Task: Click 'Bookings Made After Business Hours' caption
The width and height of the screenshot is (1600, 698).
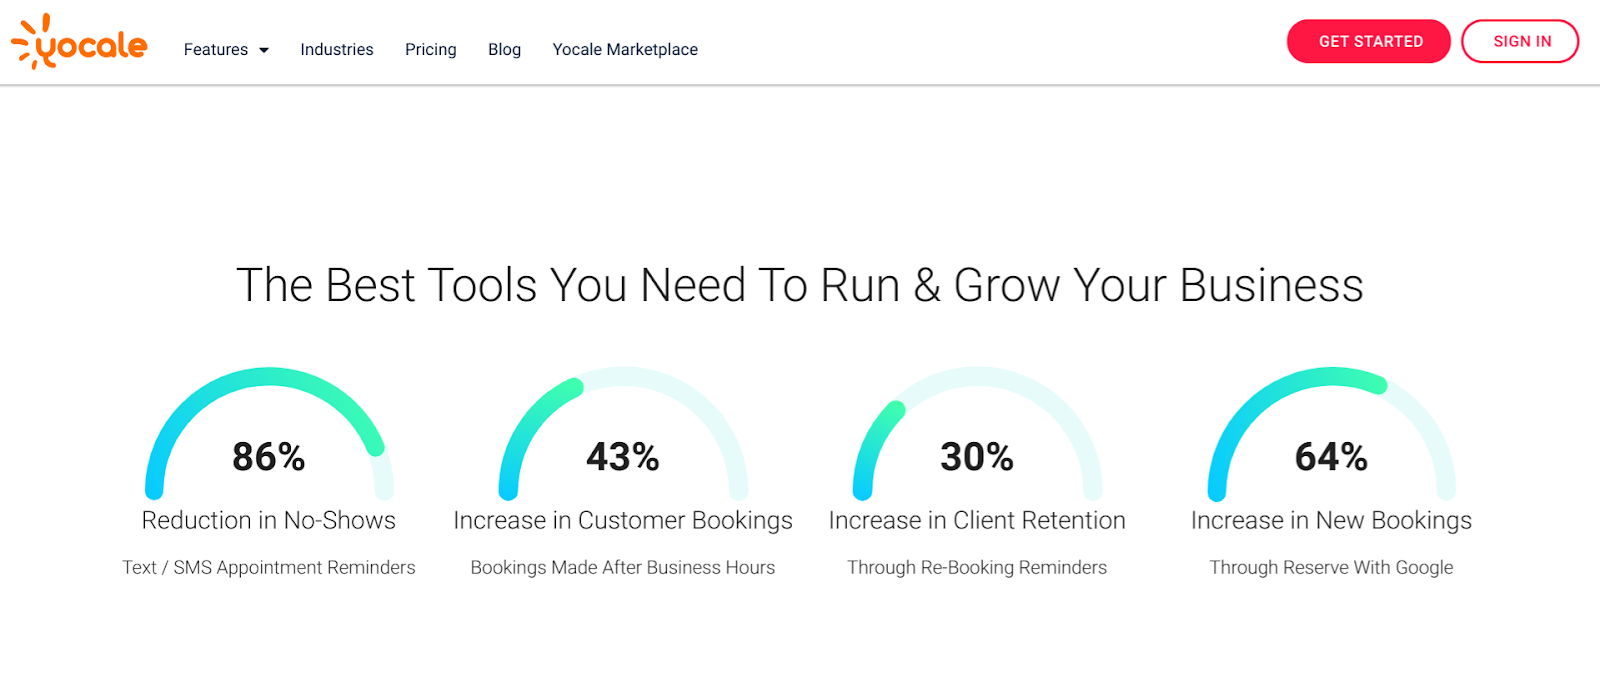Action: point(623,567)
